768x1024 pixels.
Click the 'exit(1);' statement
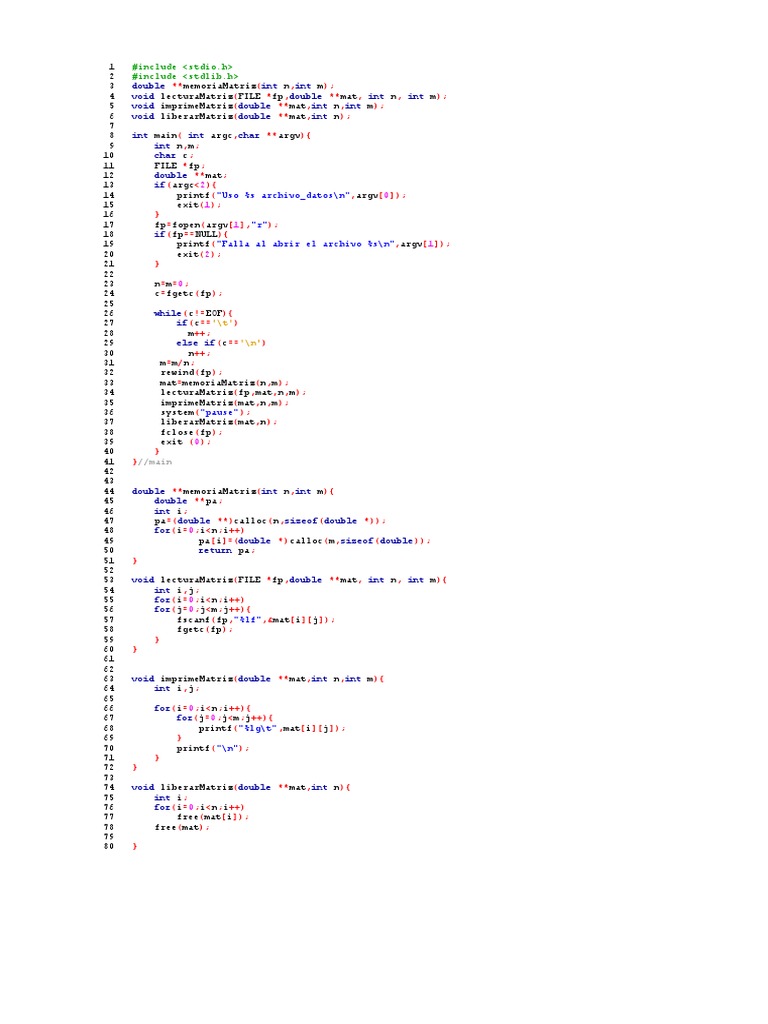[199, 205]
